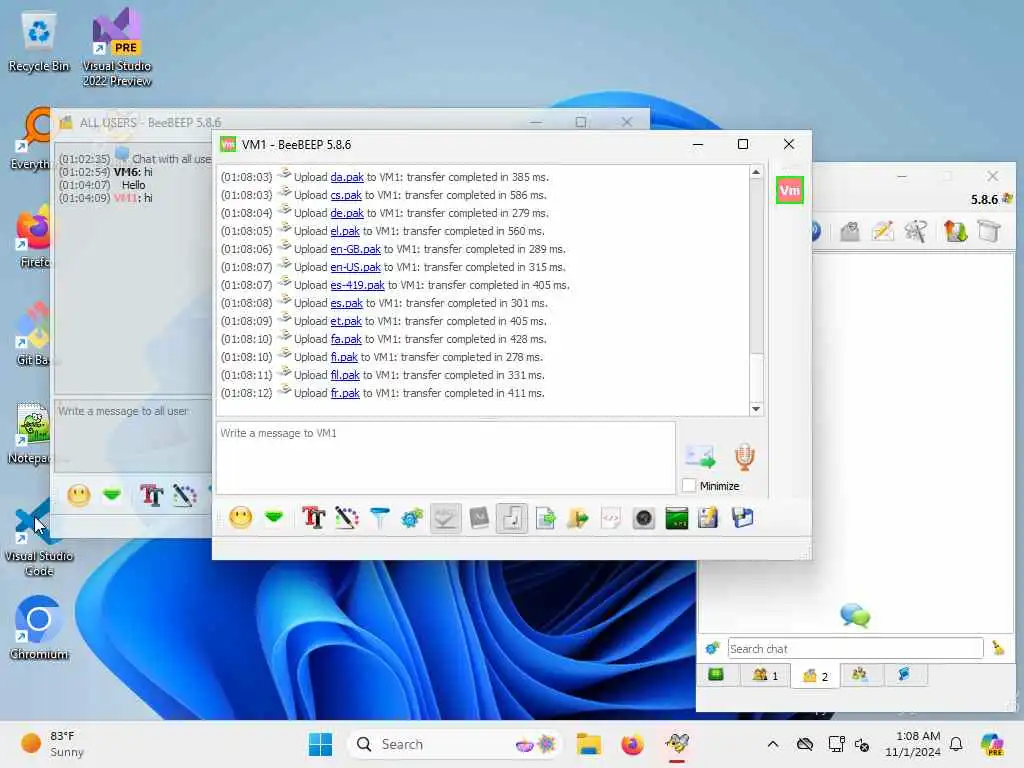1024x768 pixels.
Task: Click green down arrow in ALL USERS toolbar
Action: pos(112,494)
